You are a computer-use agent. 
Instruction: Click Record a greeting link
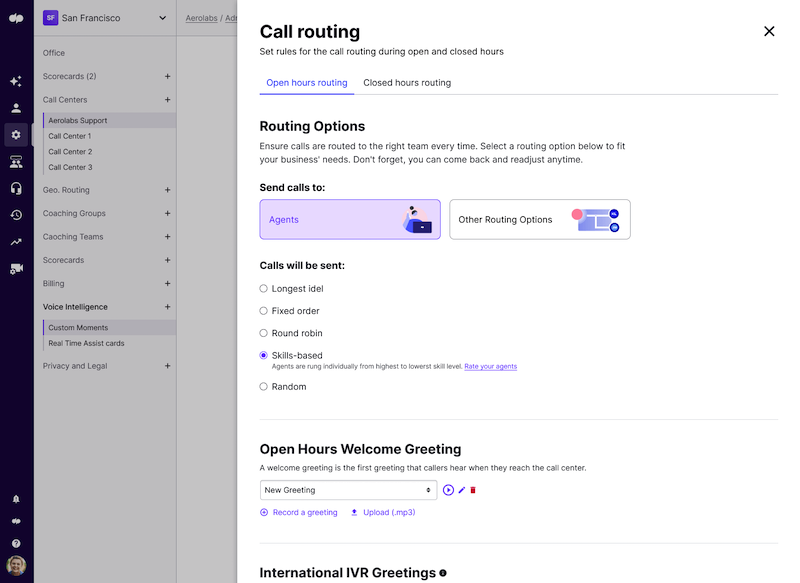tap(305, 512)
